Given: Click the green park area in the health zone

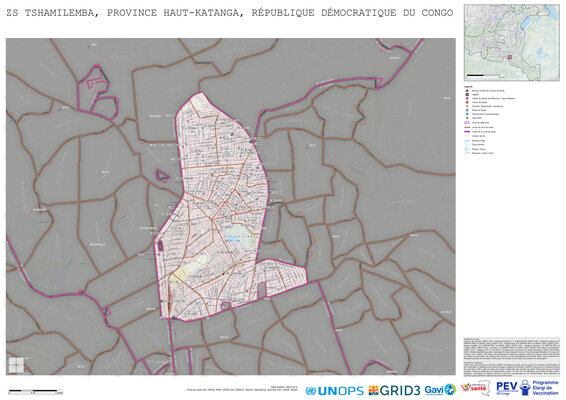Looking at the screenshot, I should point(241,236).
